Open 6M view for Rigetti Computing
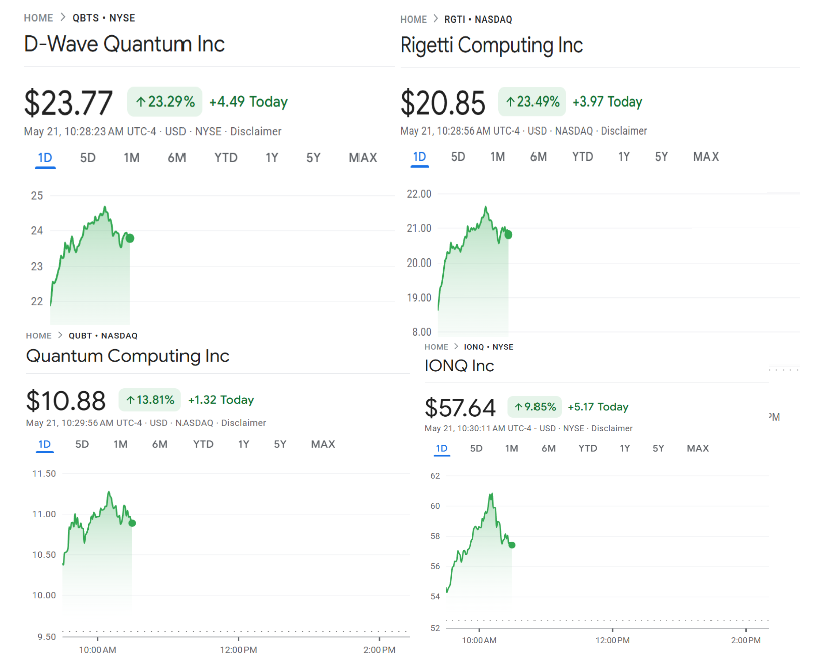Screen dimensions: 834x669 [x=538, y=157]
